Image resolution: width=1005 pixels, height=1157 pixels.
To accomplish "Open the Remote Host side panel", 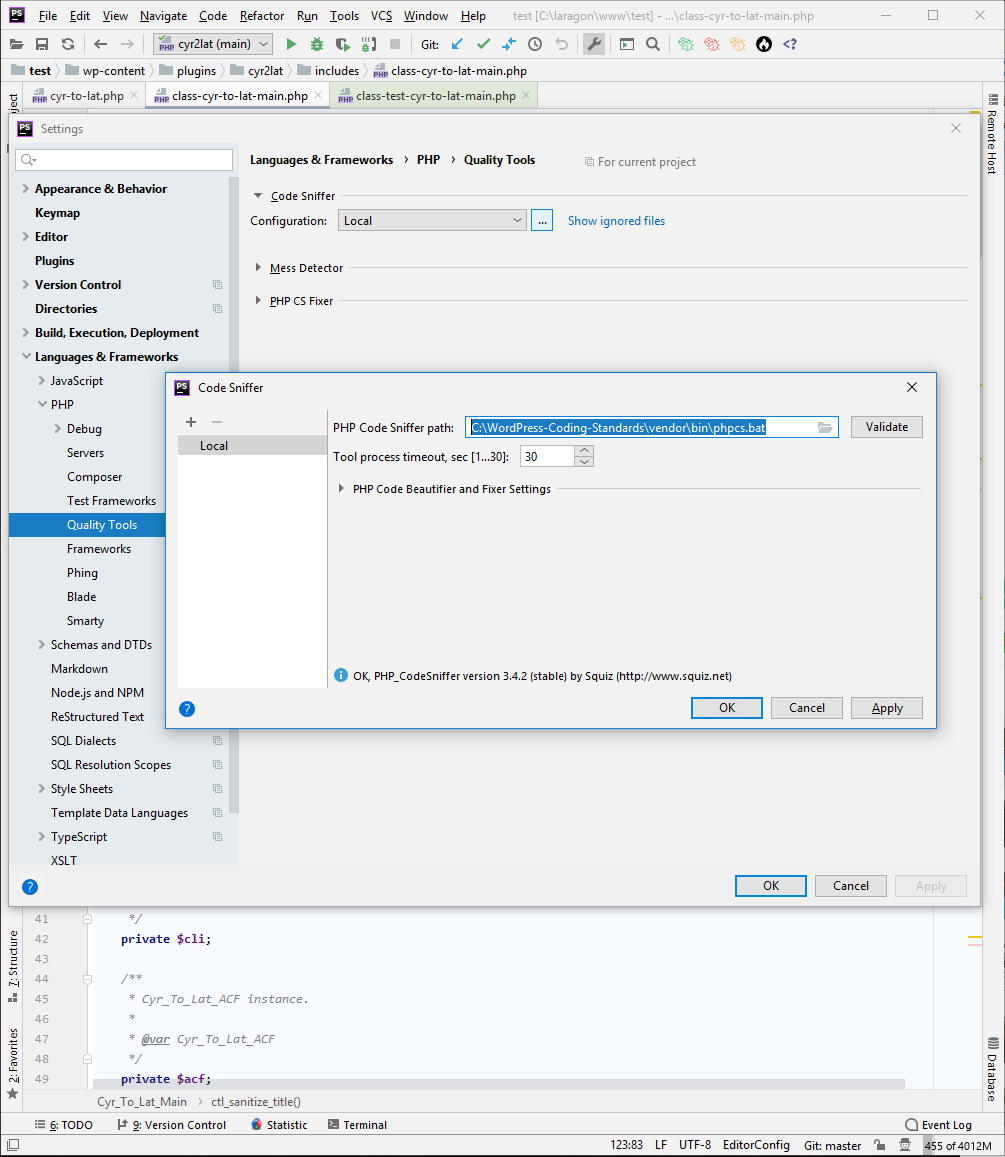I will click(x=992, y=134).
